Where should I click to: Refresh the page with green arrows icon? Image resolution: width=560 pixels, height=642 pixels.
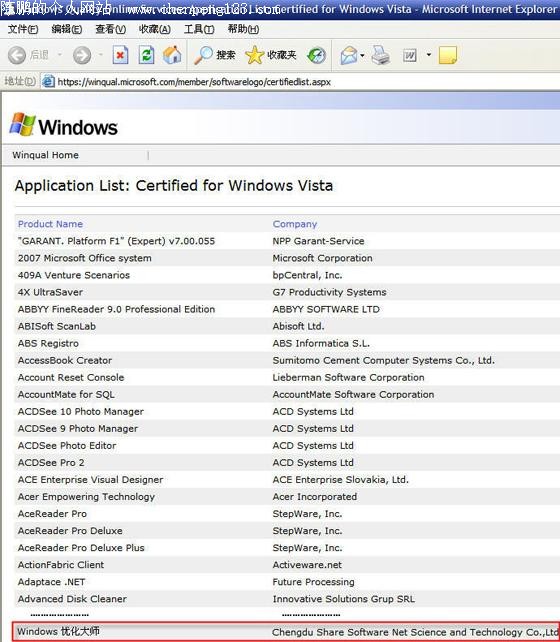(x=146, y=55)
